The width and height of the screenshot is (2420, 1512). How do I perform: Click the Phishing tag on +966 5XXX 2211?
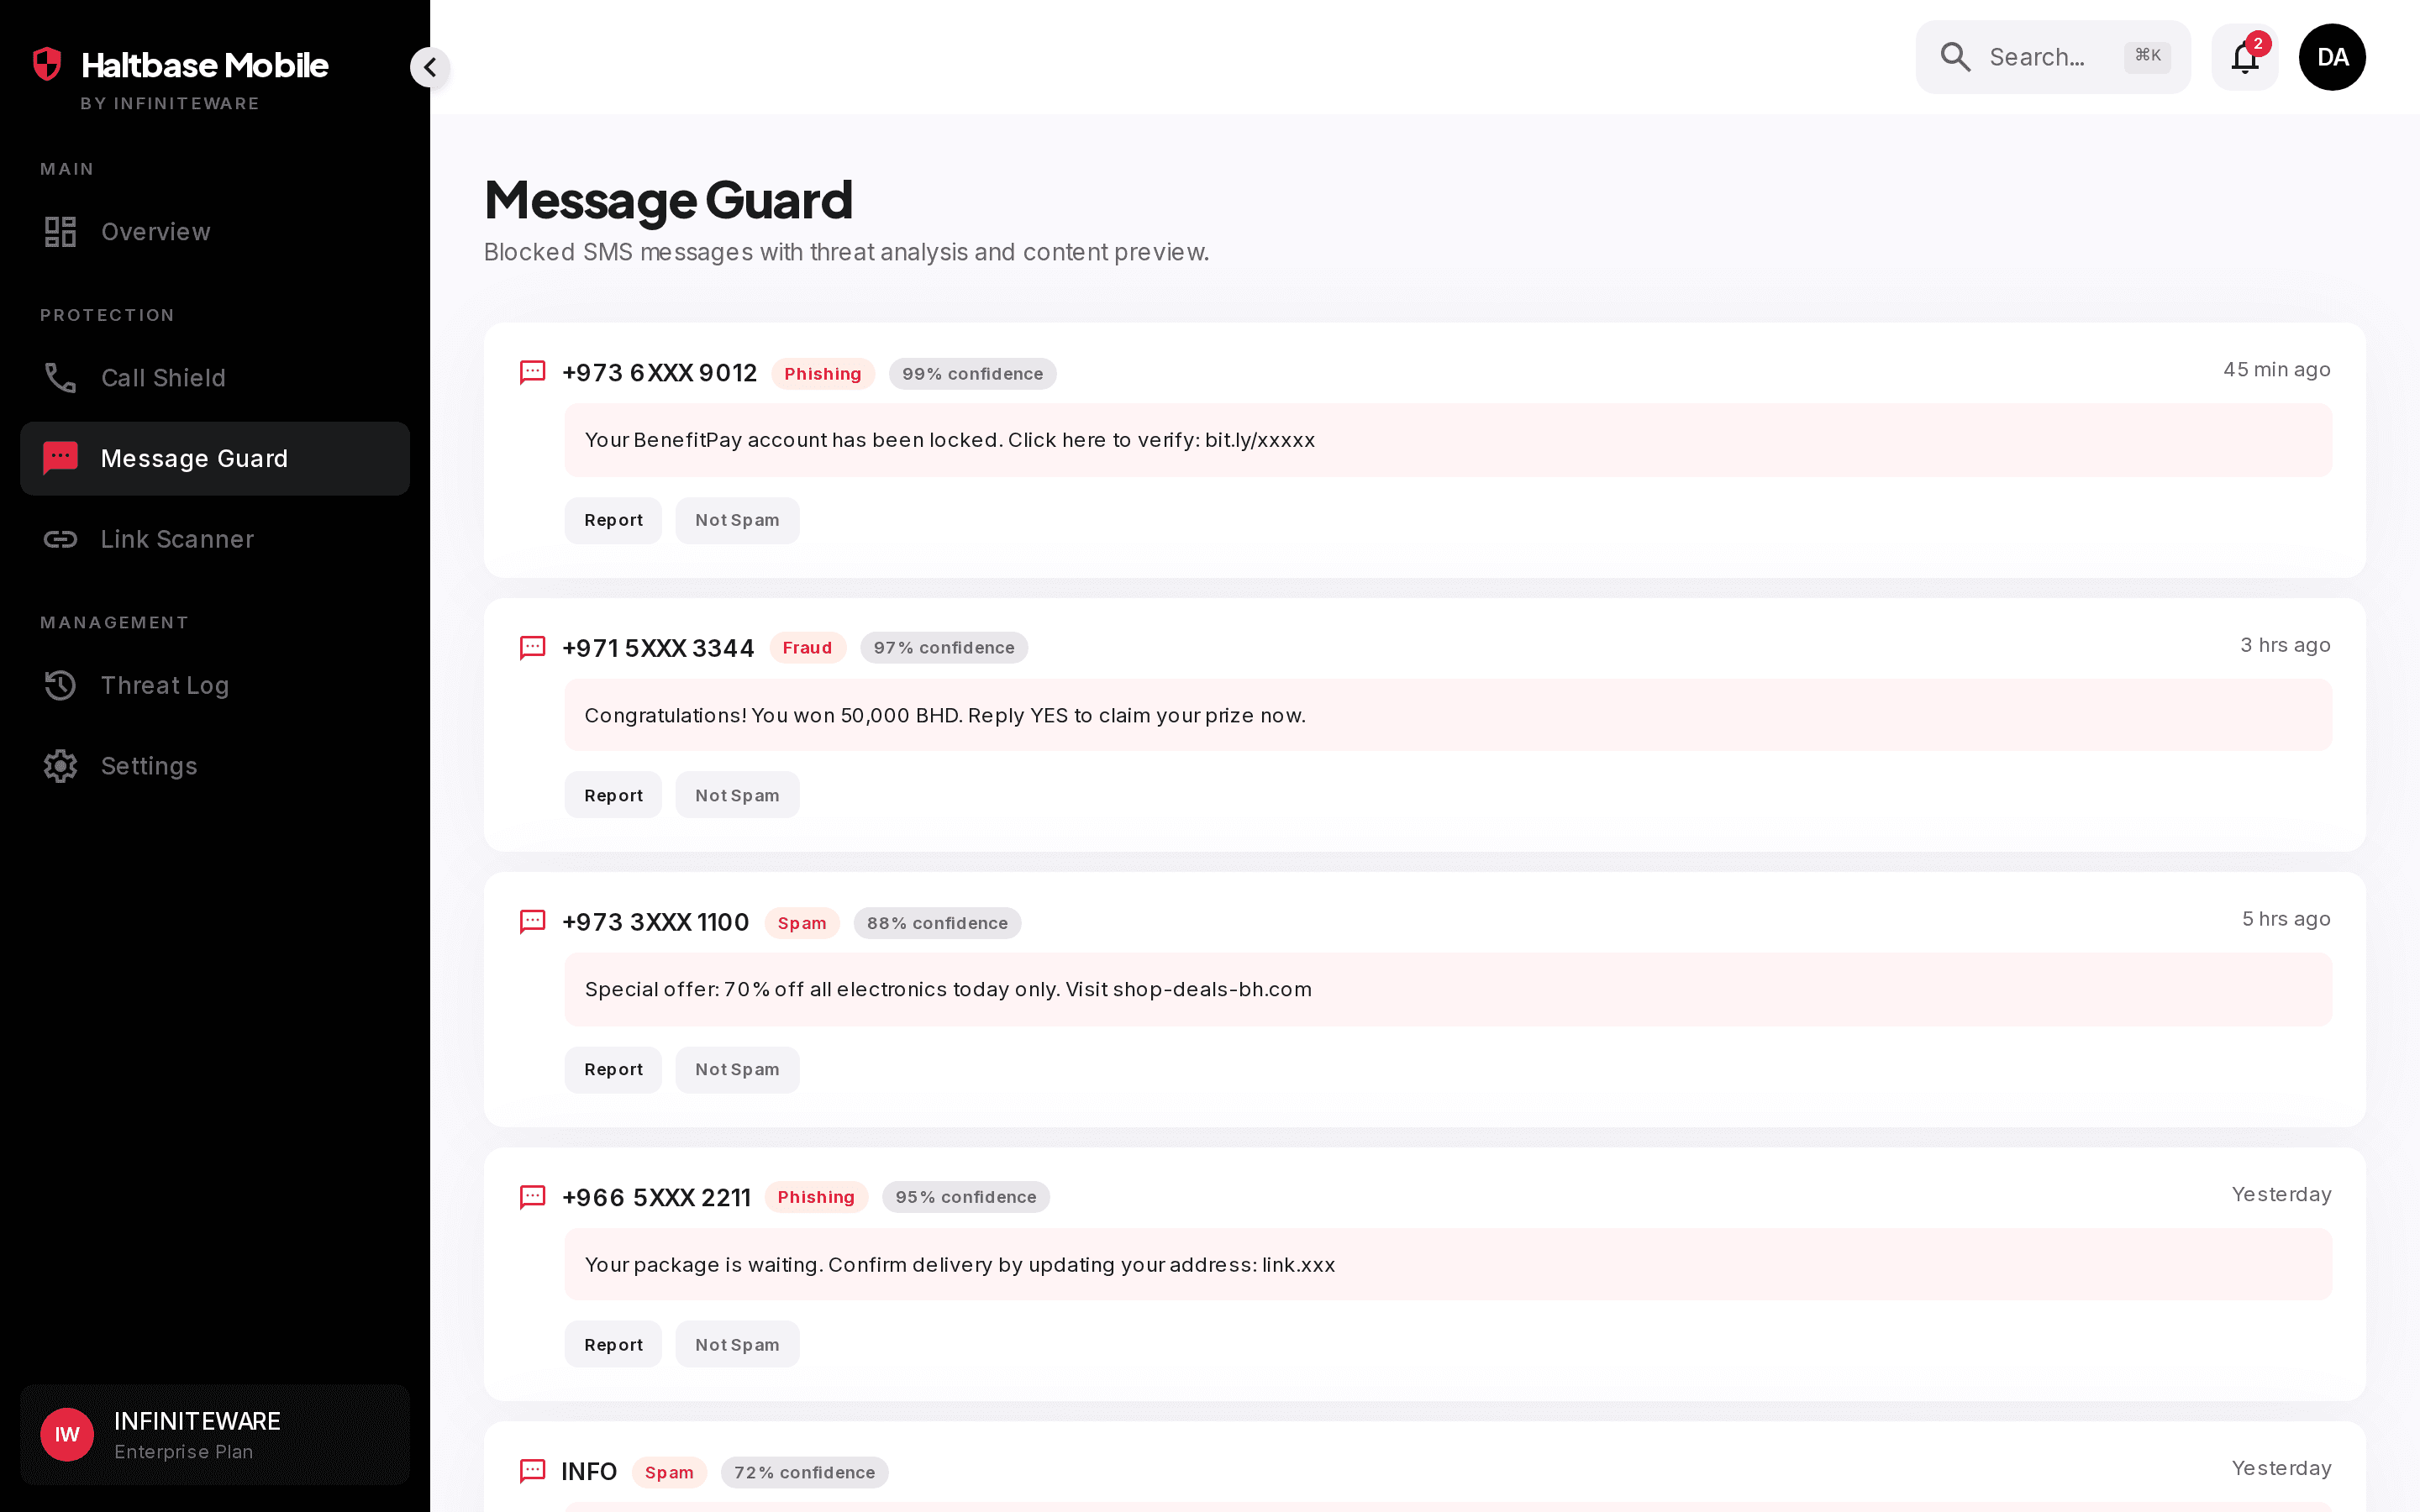pos(816,1197)
